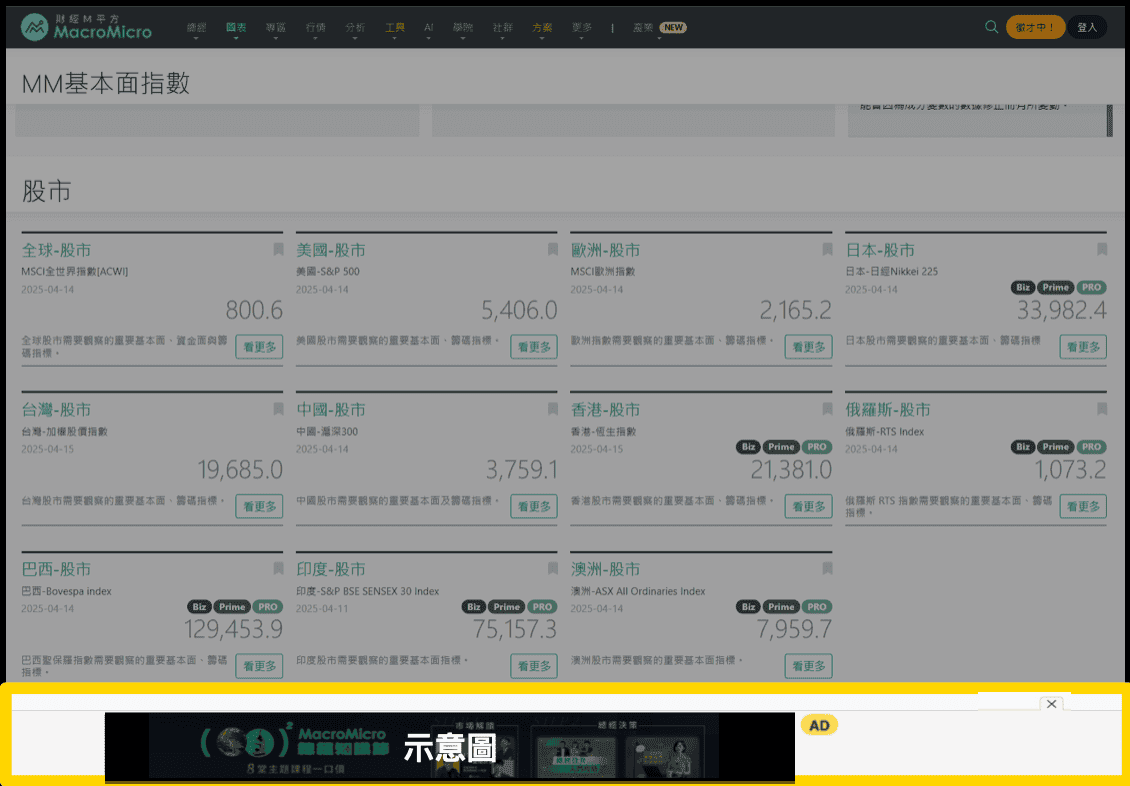Bookmark the 澳洲-股市 card

[827, 568]
